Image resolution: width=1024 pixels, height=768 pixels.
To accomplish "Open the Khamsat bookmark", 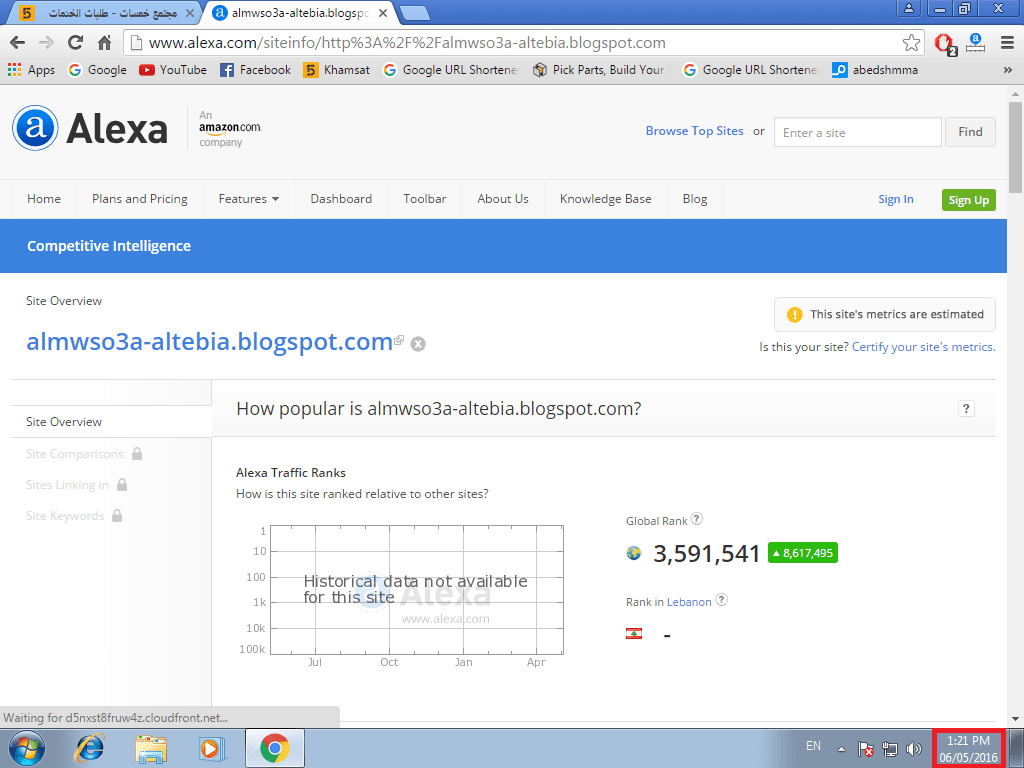I will pyautogui.click(x=337, y=70).
